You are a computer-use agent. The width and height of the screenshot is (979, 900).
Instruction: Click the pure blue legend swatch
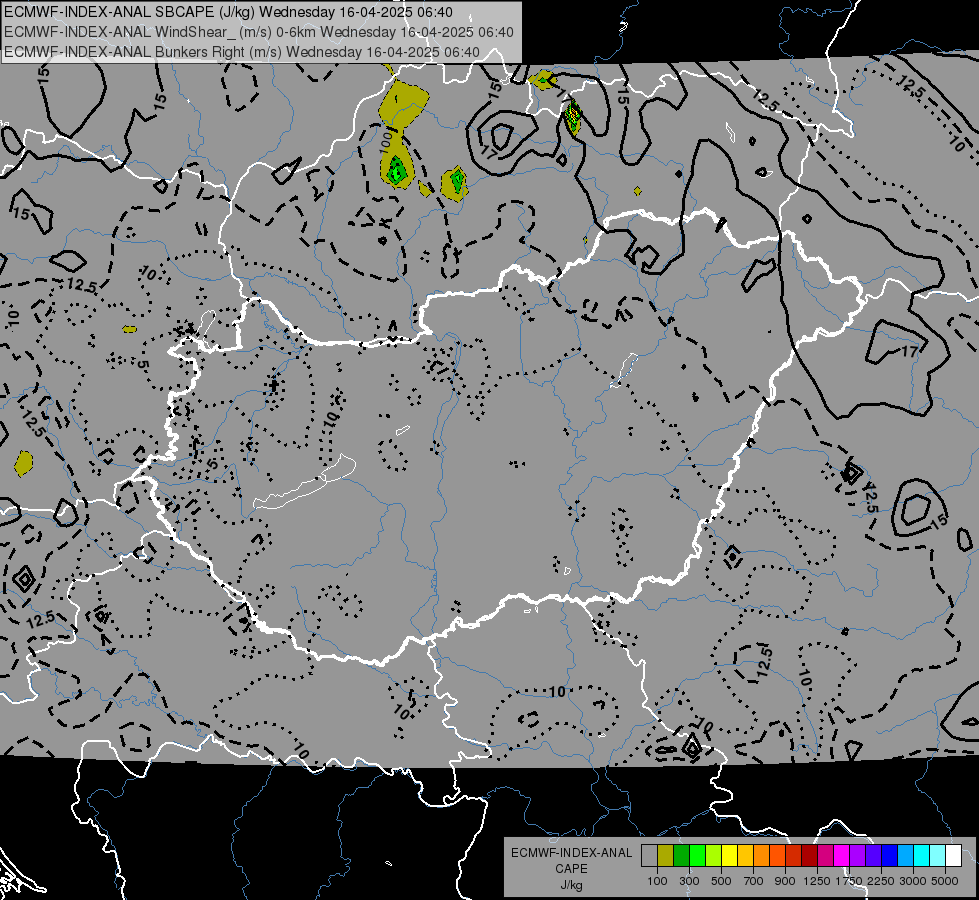click(890, 856)
